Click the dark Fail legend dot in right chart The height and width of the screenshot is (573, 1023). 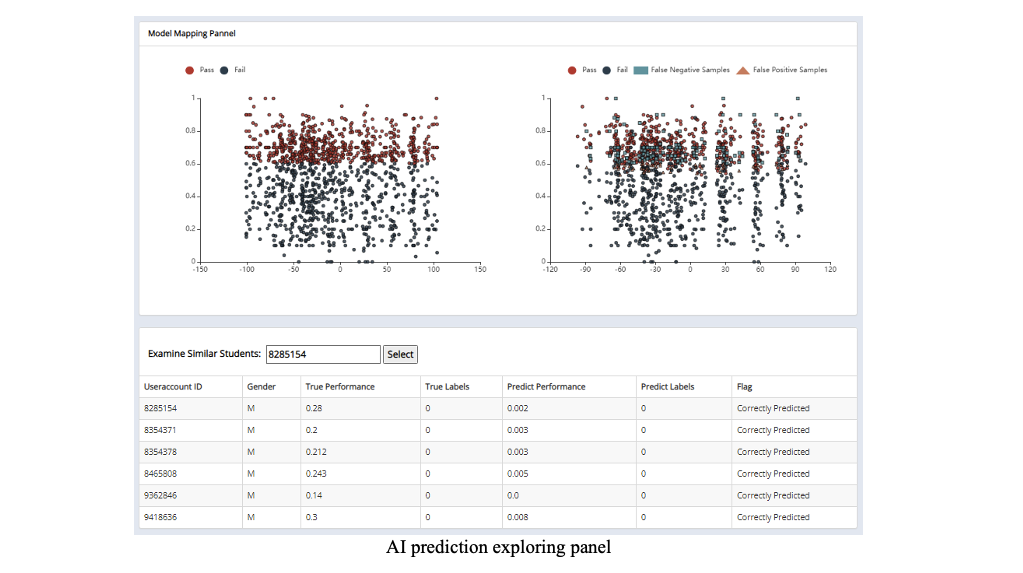pyautogui.click(x=606, y=70)
